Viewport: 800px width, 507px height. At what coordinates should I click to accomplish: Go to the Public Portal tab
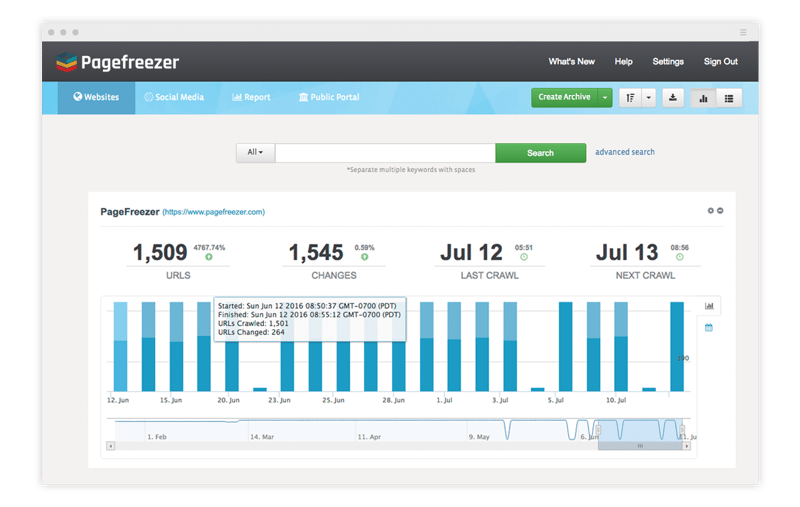(329, 97)
